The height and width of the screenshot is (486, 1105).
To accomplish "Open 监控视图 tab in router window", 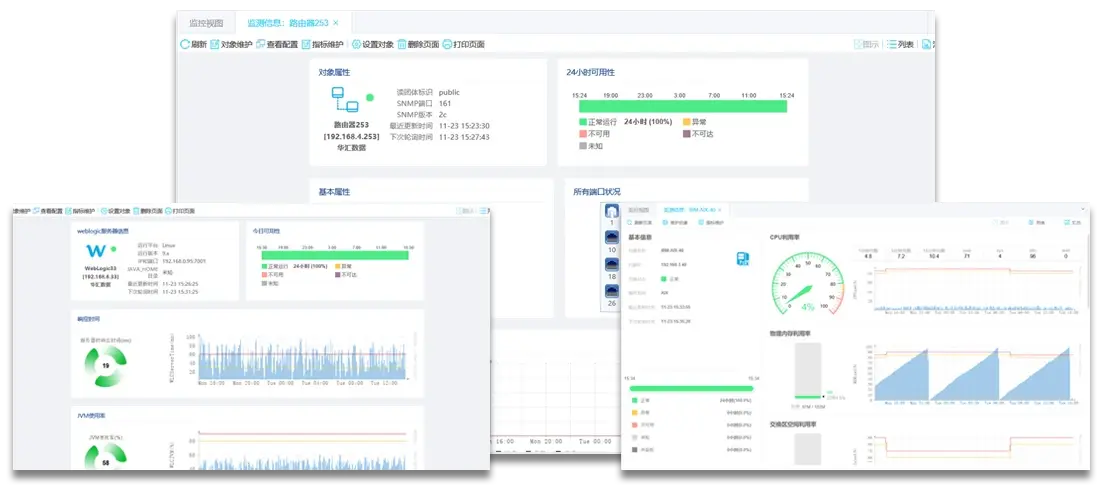I will (x=206, y=23).
